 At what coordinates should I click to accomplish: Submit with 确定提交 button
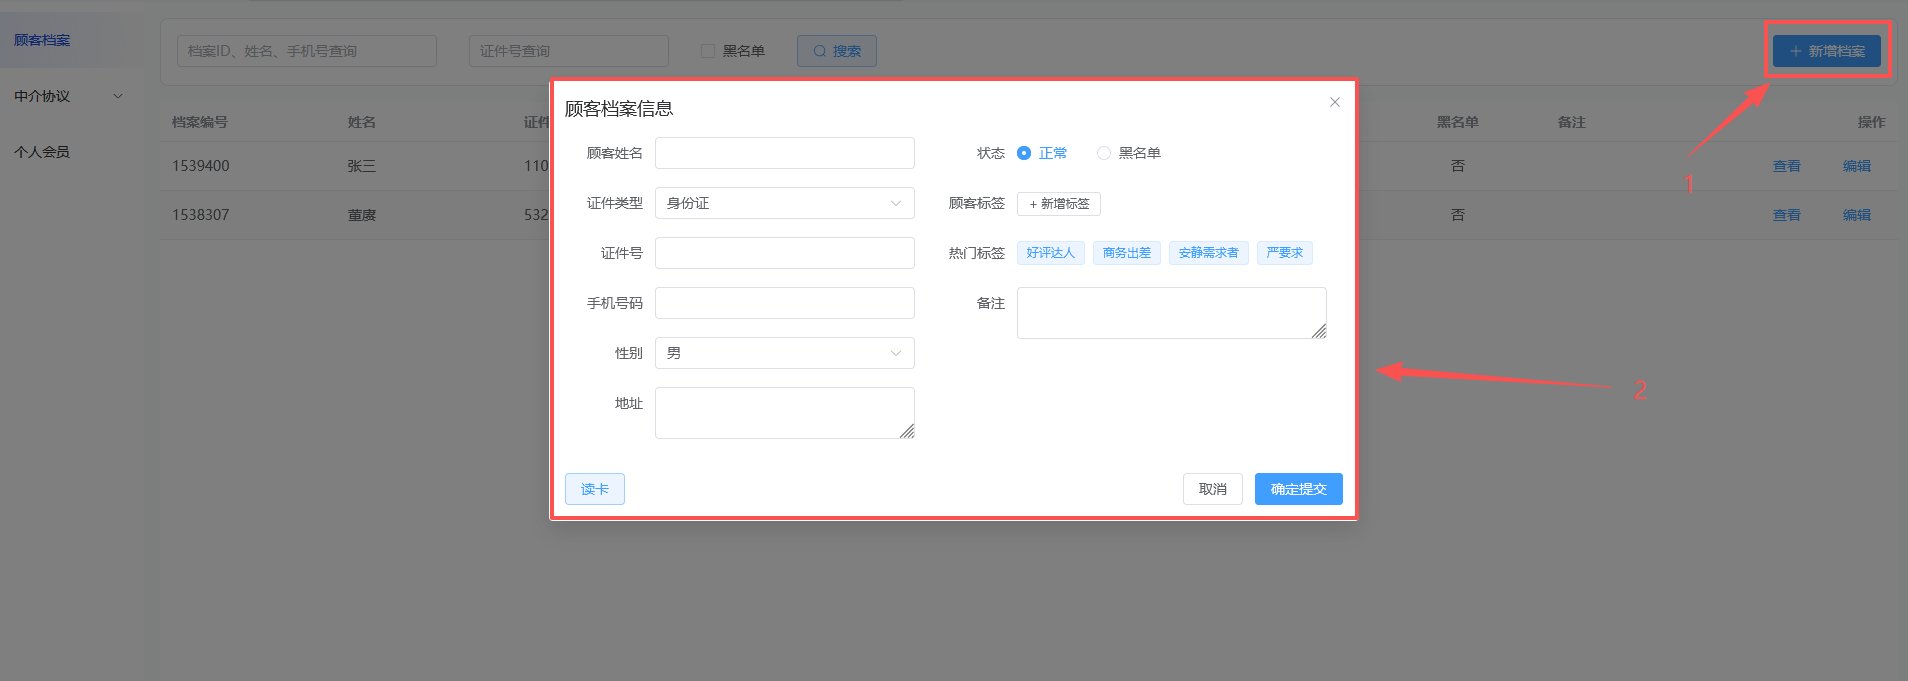(1299, 489)
